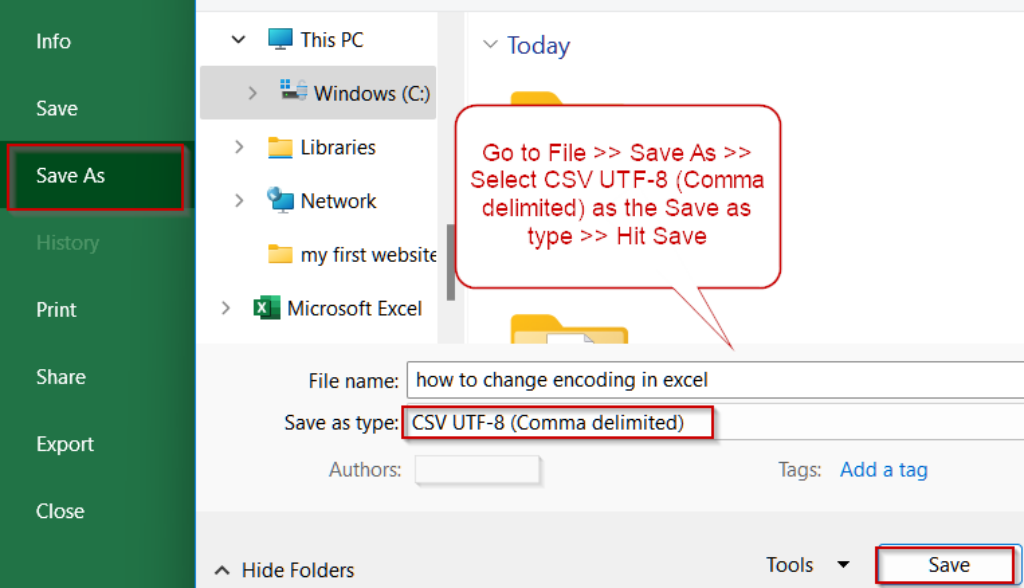
Task: Collapse the This PC tree node
Action: point(238,40)
